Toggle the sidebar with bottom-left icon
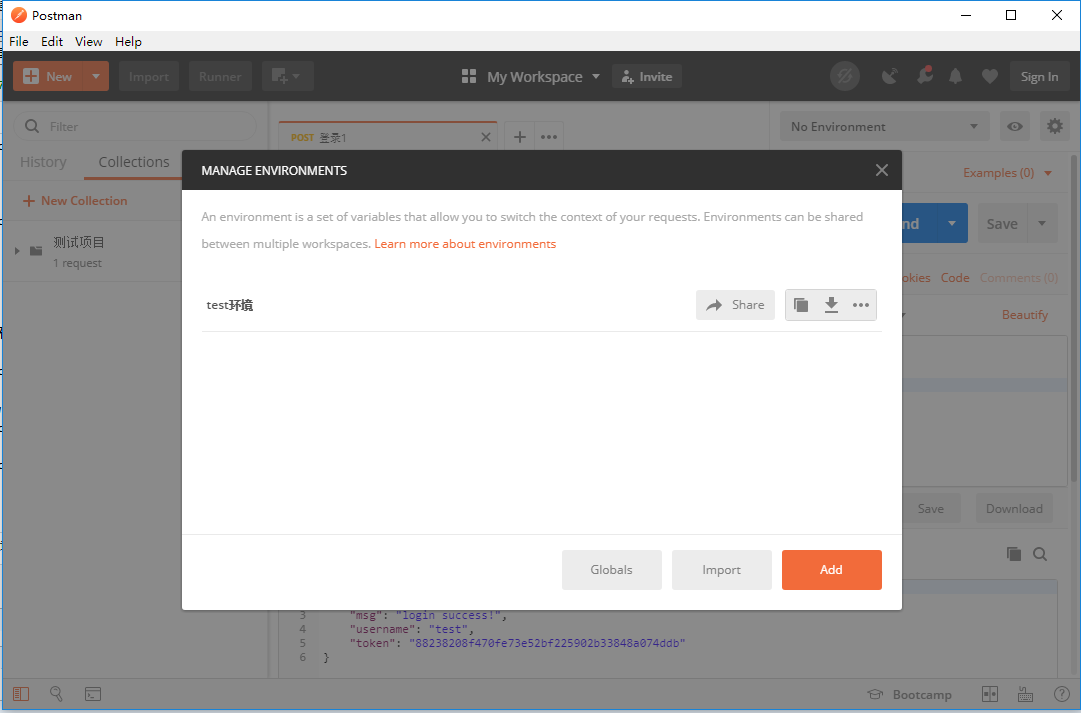1081x713 pixels. (21, 694)
